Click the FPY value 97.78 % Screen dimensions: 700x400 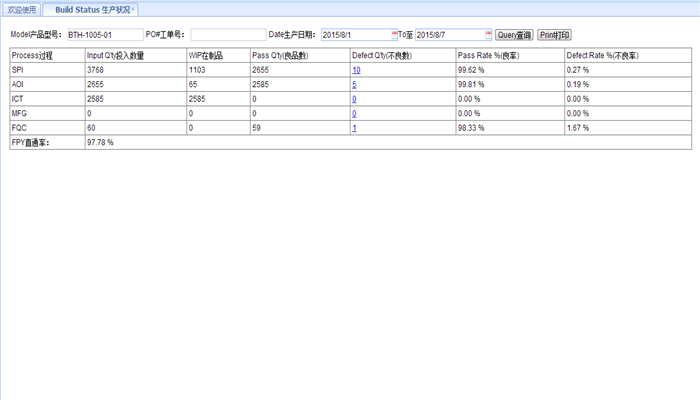[100, 142]
